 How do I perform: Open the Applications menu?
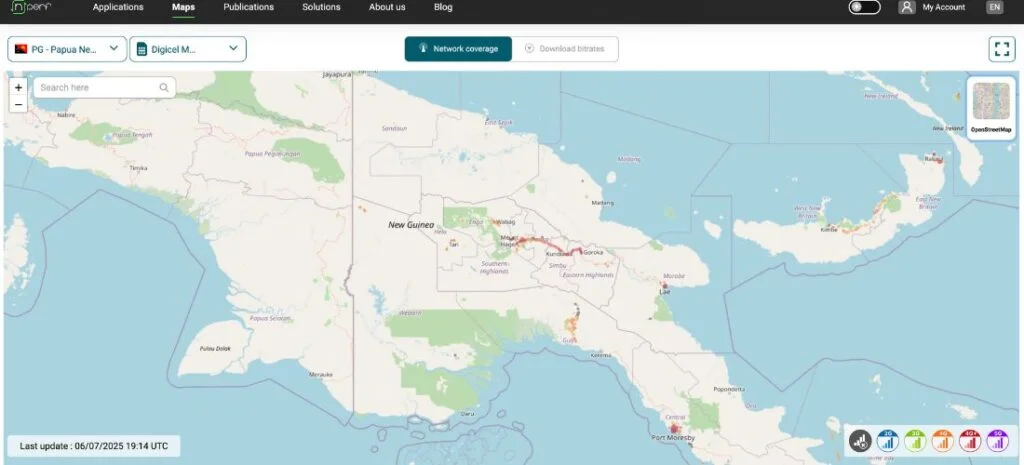point(118,7)
